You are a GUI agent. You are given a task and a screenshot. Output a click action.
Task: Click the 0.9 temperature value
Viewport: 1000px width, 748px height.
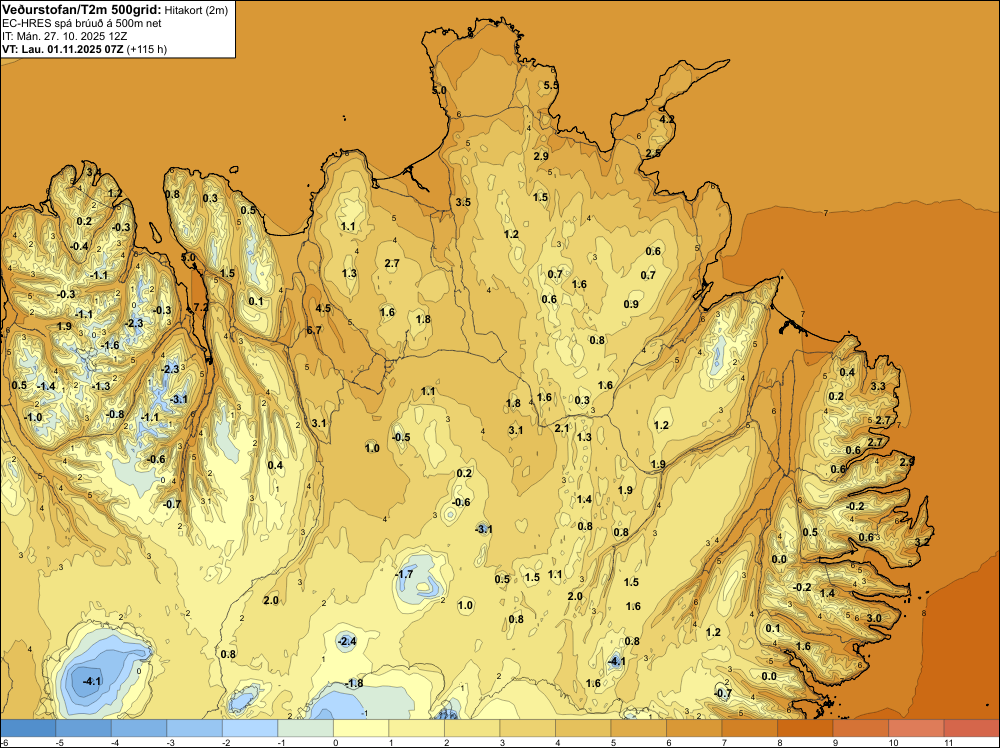click(631, 304)
